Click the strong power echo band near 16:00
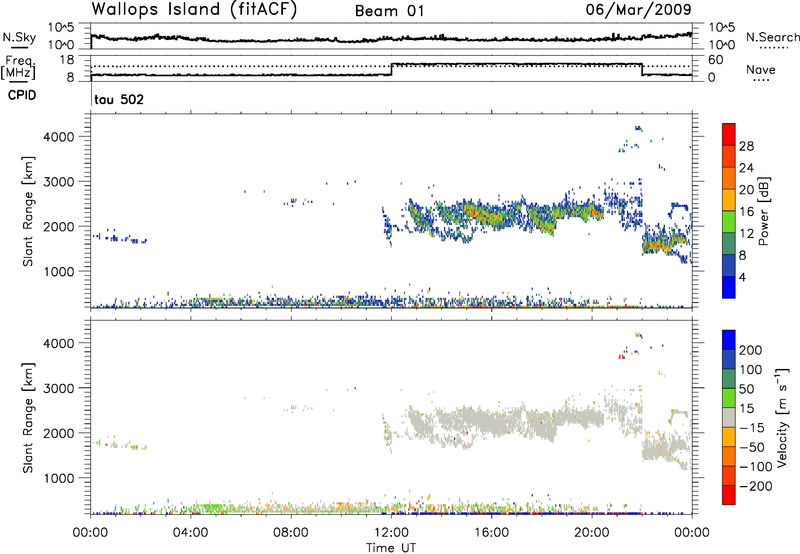This screenshot has height=554, width=800. click(490, 214)
